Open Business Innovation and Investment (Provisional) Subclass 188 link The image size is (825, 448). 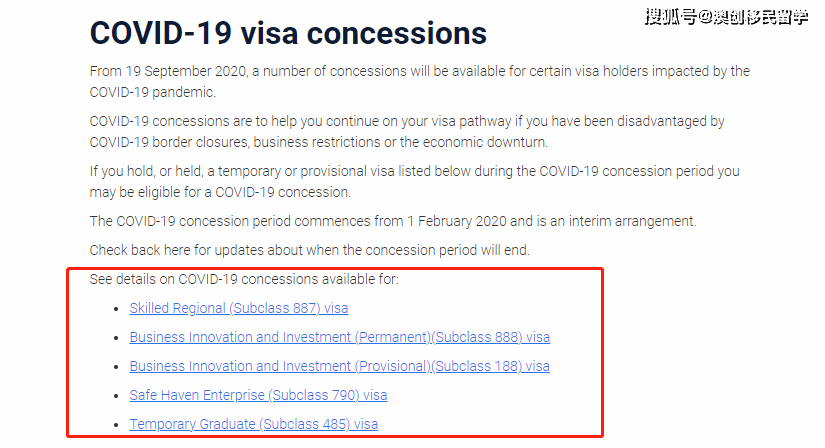340,366
